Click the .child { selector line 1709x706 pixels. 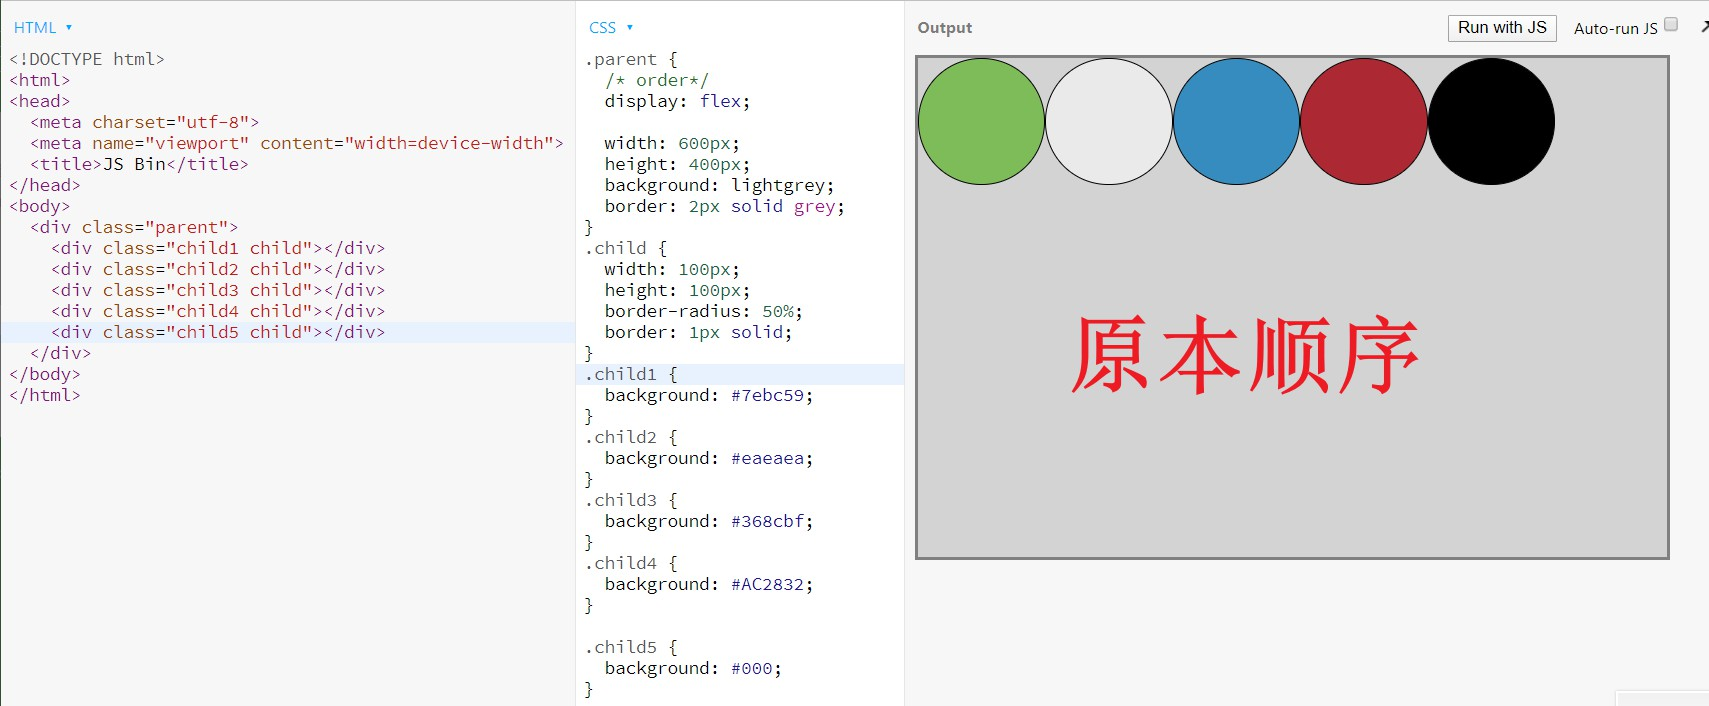point(626,248)
